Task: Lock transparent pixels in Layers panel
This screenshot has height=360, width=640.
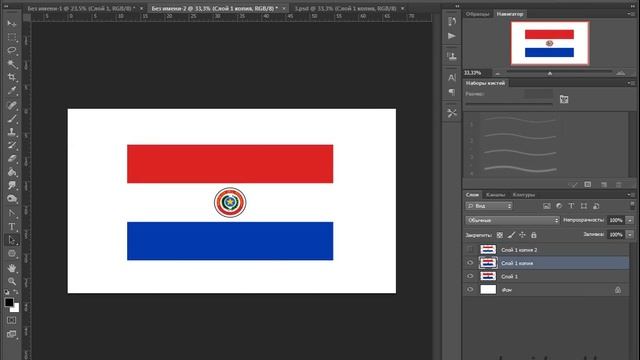Action: [500, 235]
